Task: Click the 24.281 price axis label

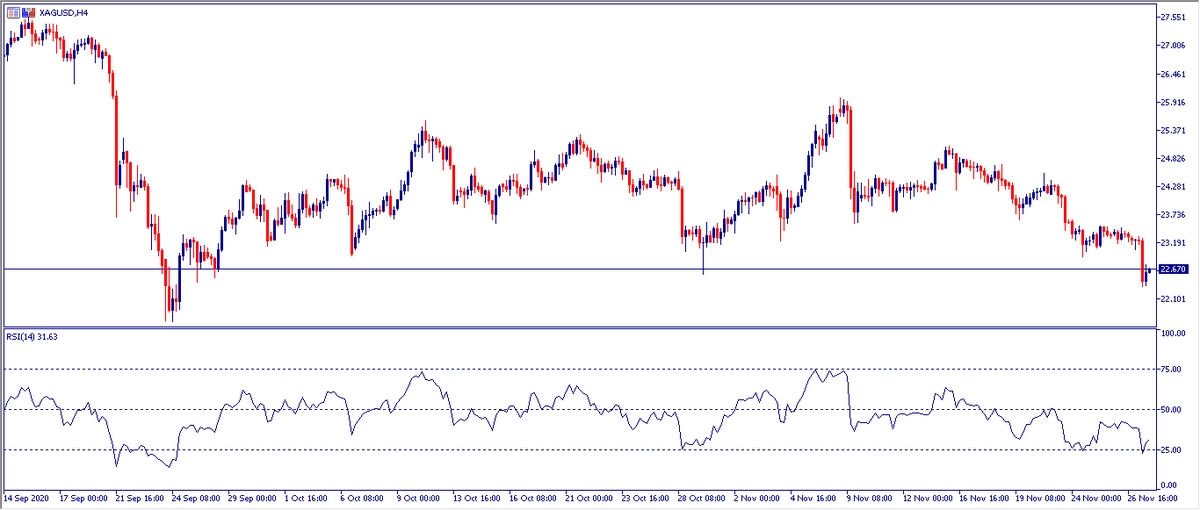Action: [1173, 186]
